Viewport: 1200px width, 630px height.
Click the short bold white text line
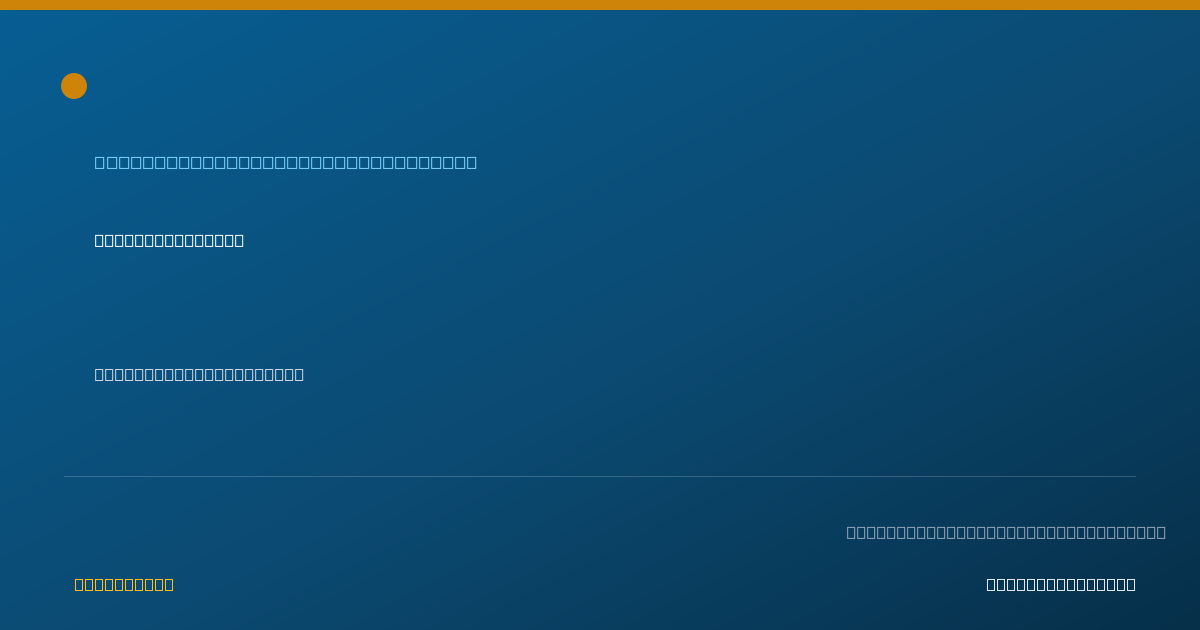coord(169,240)
